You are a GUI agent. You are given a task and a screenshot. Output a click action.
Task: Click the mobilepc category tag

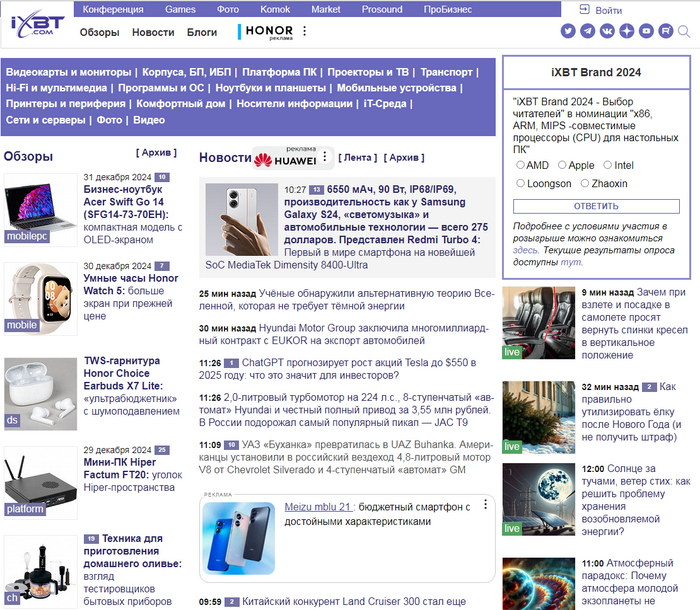[27, 236]
